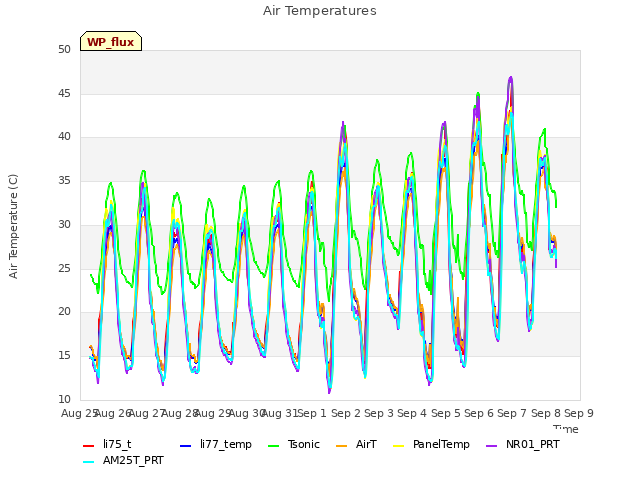
Task: Click the Sep 2 x-axis label
Action: (346, 413)
